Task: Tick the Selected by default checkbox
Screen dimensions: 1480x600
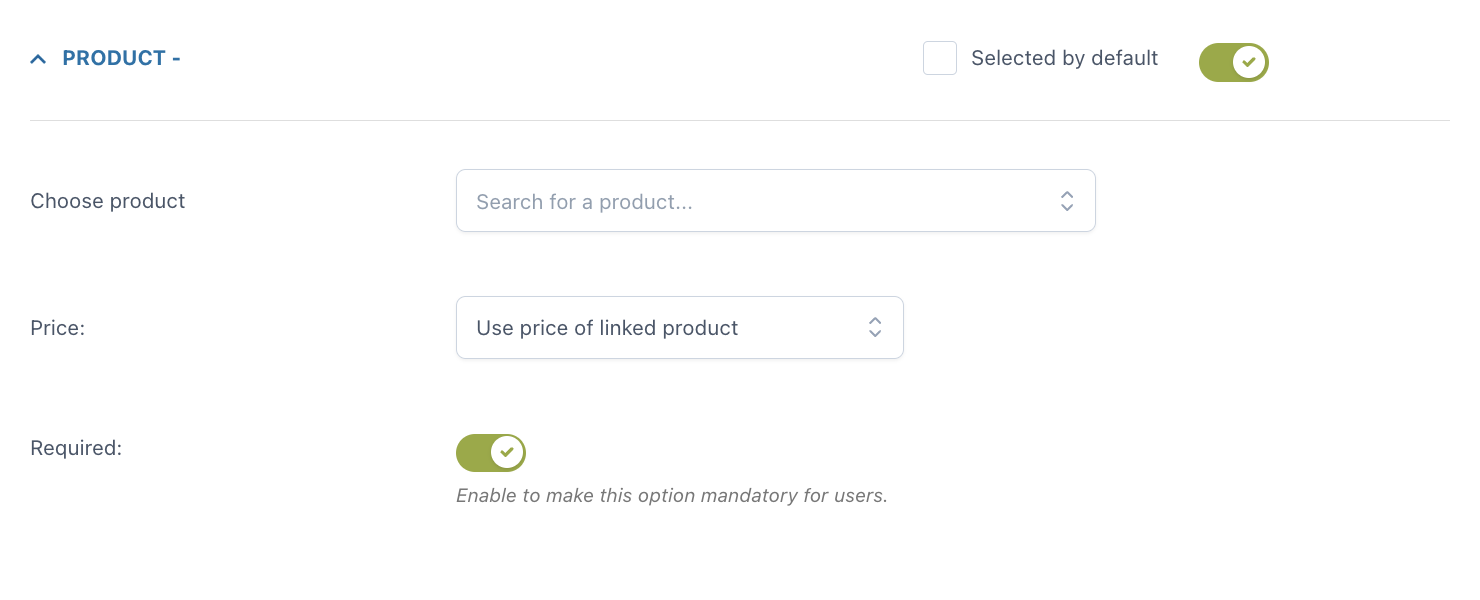Action: (940, 58)
